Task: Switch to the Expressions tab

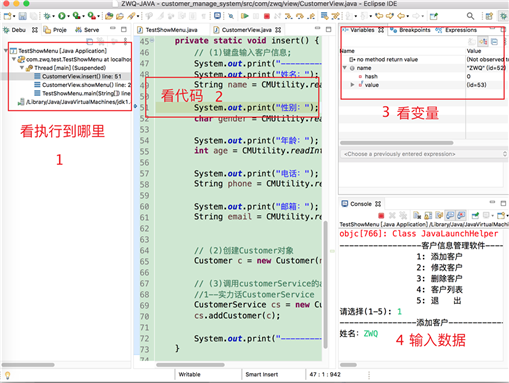Action: click(x=456, y=30)
